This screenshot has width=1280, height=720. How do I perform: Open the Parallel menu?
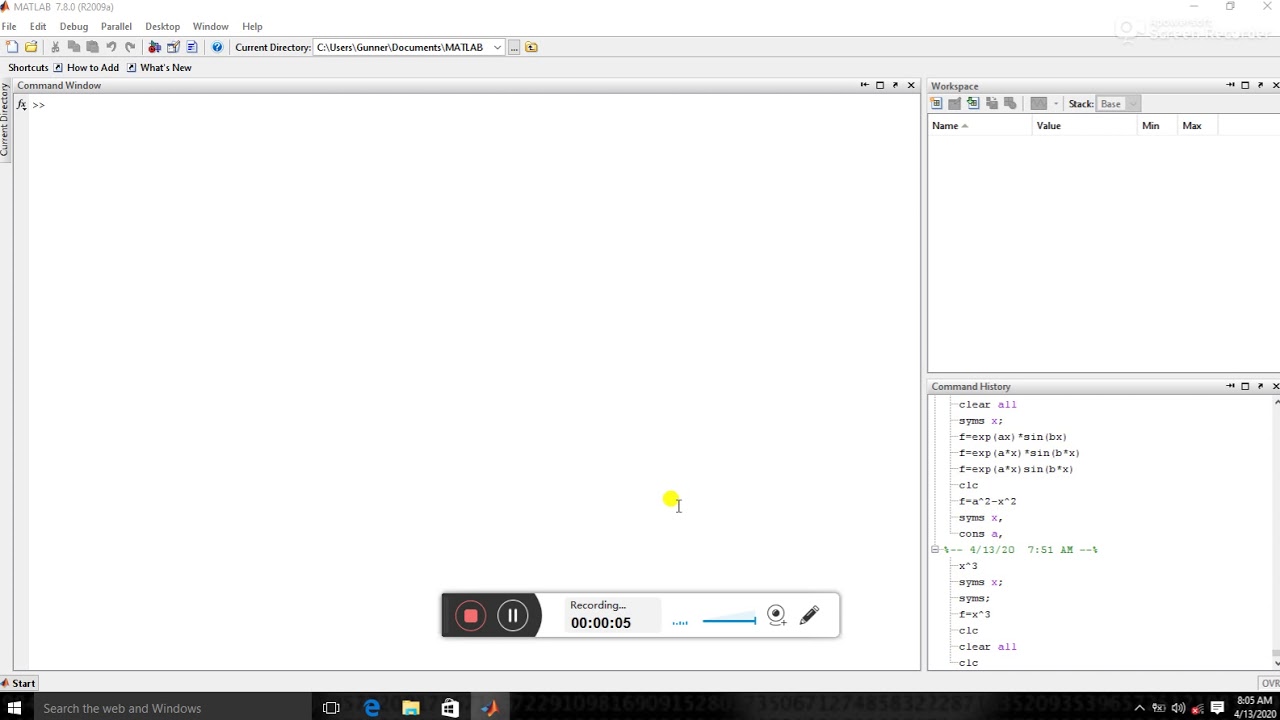[x=116, y=26]
